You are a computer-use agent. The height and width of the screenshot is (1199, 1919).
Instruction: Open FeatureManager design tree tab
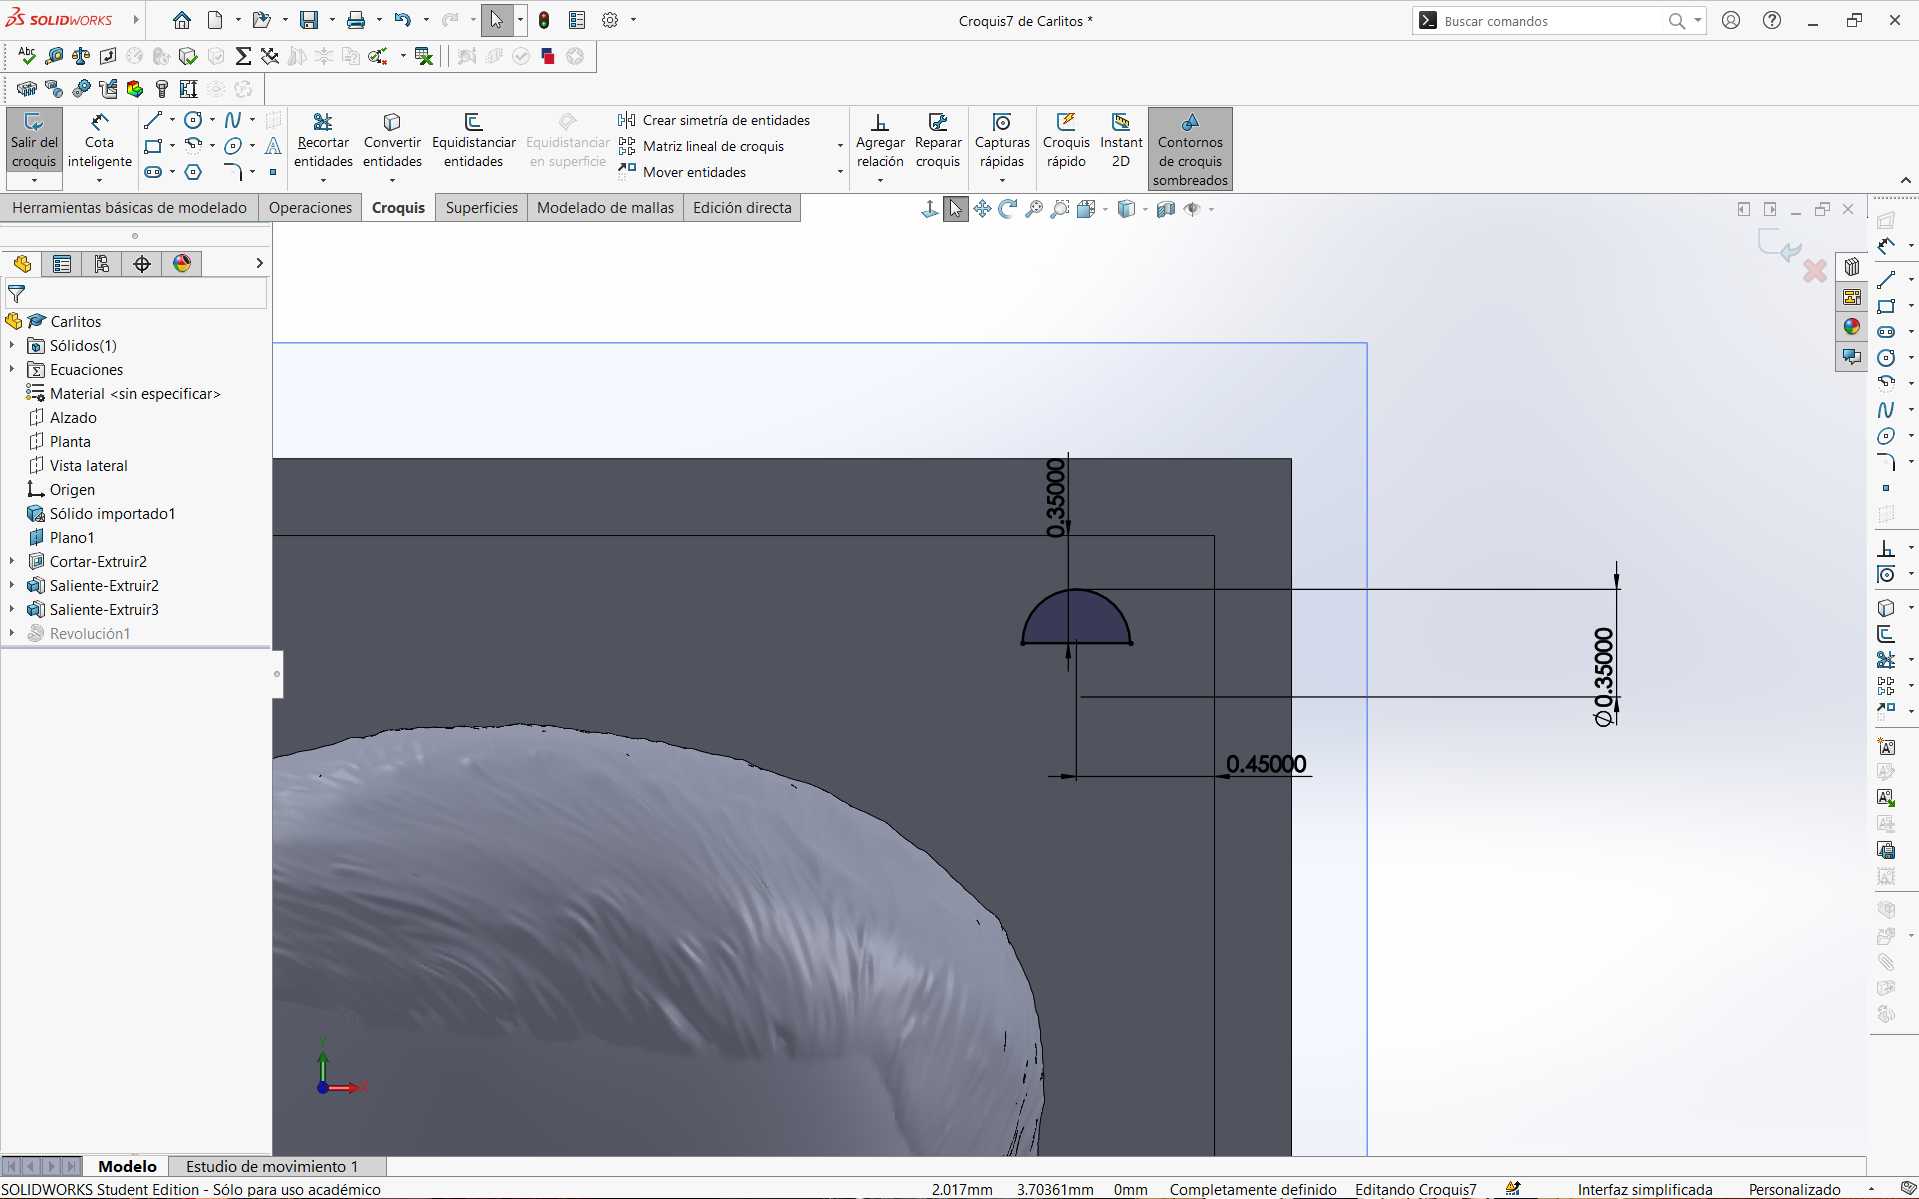pos(22,264)
